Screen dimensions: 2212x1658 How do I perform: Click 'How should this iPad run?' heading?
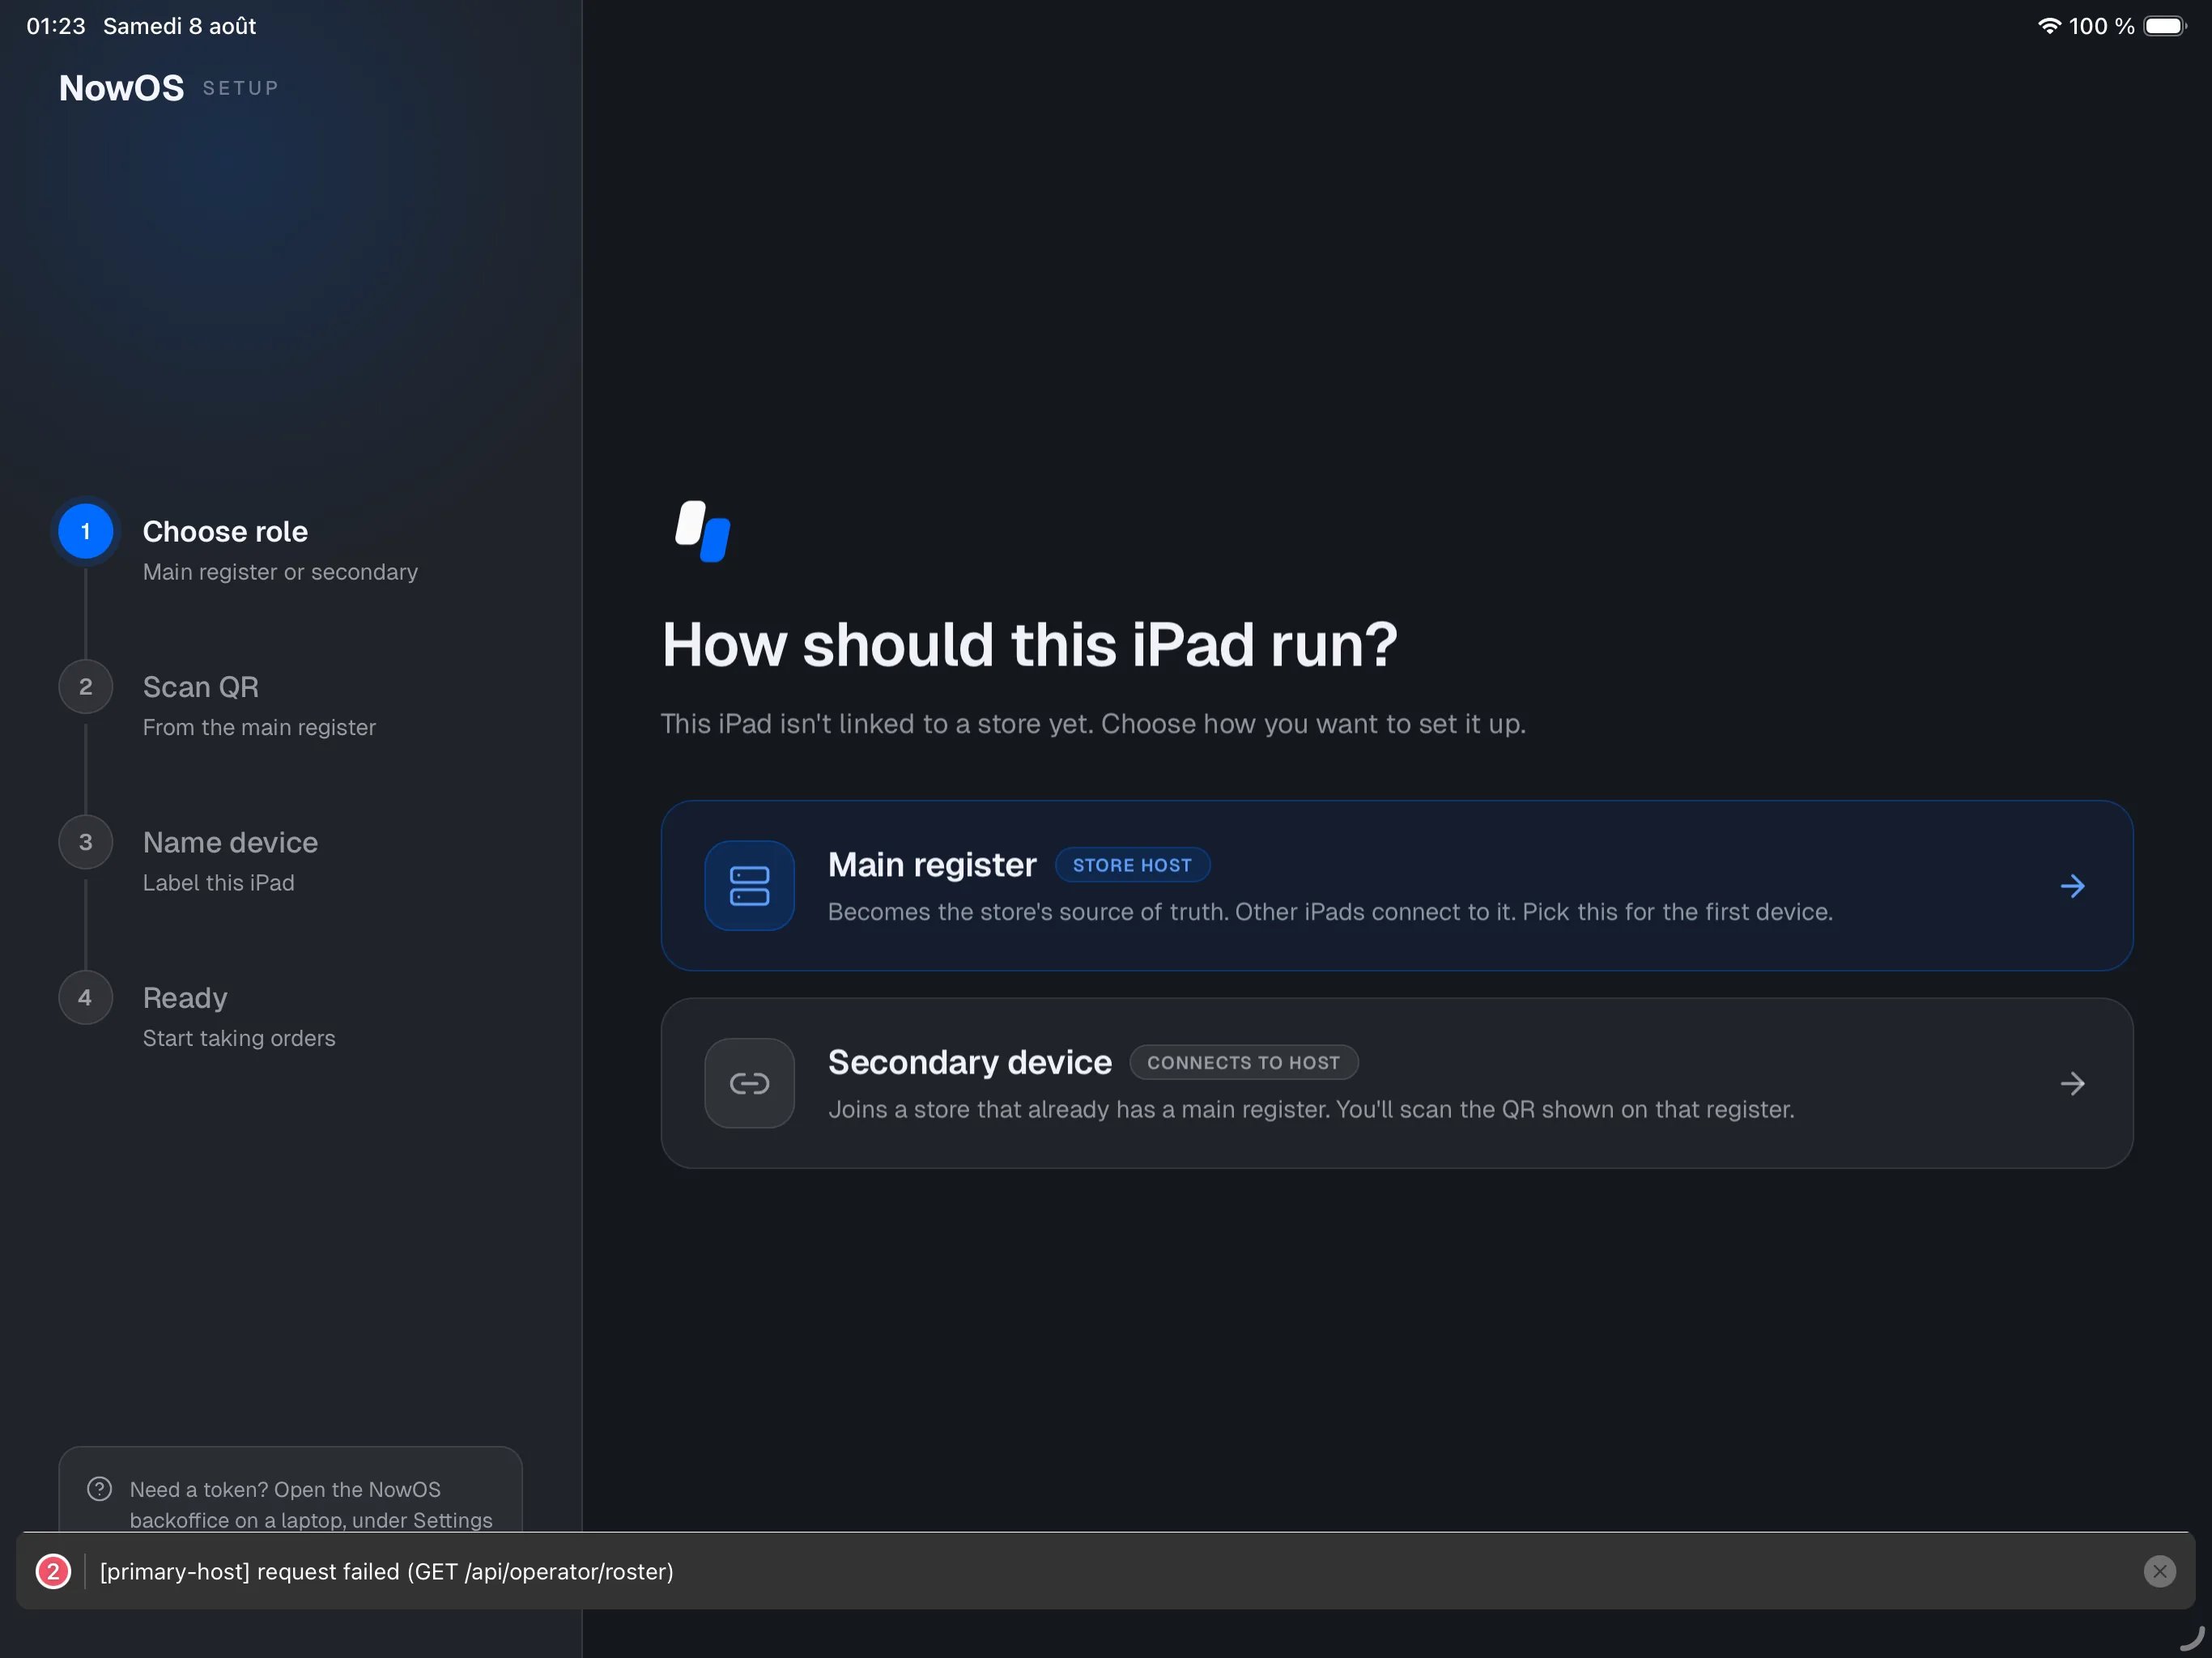[1029, 644]
